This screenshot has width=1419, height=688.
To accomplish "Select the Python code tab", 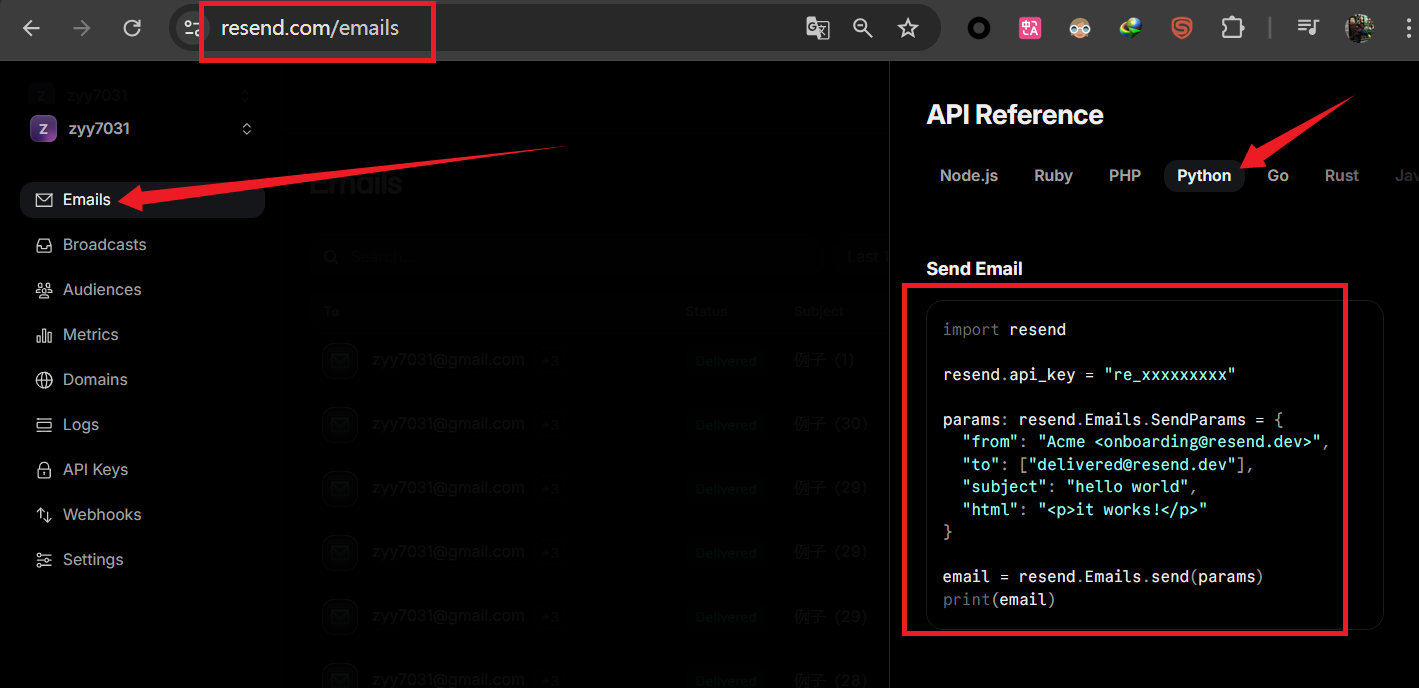I will (1204, 175).
